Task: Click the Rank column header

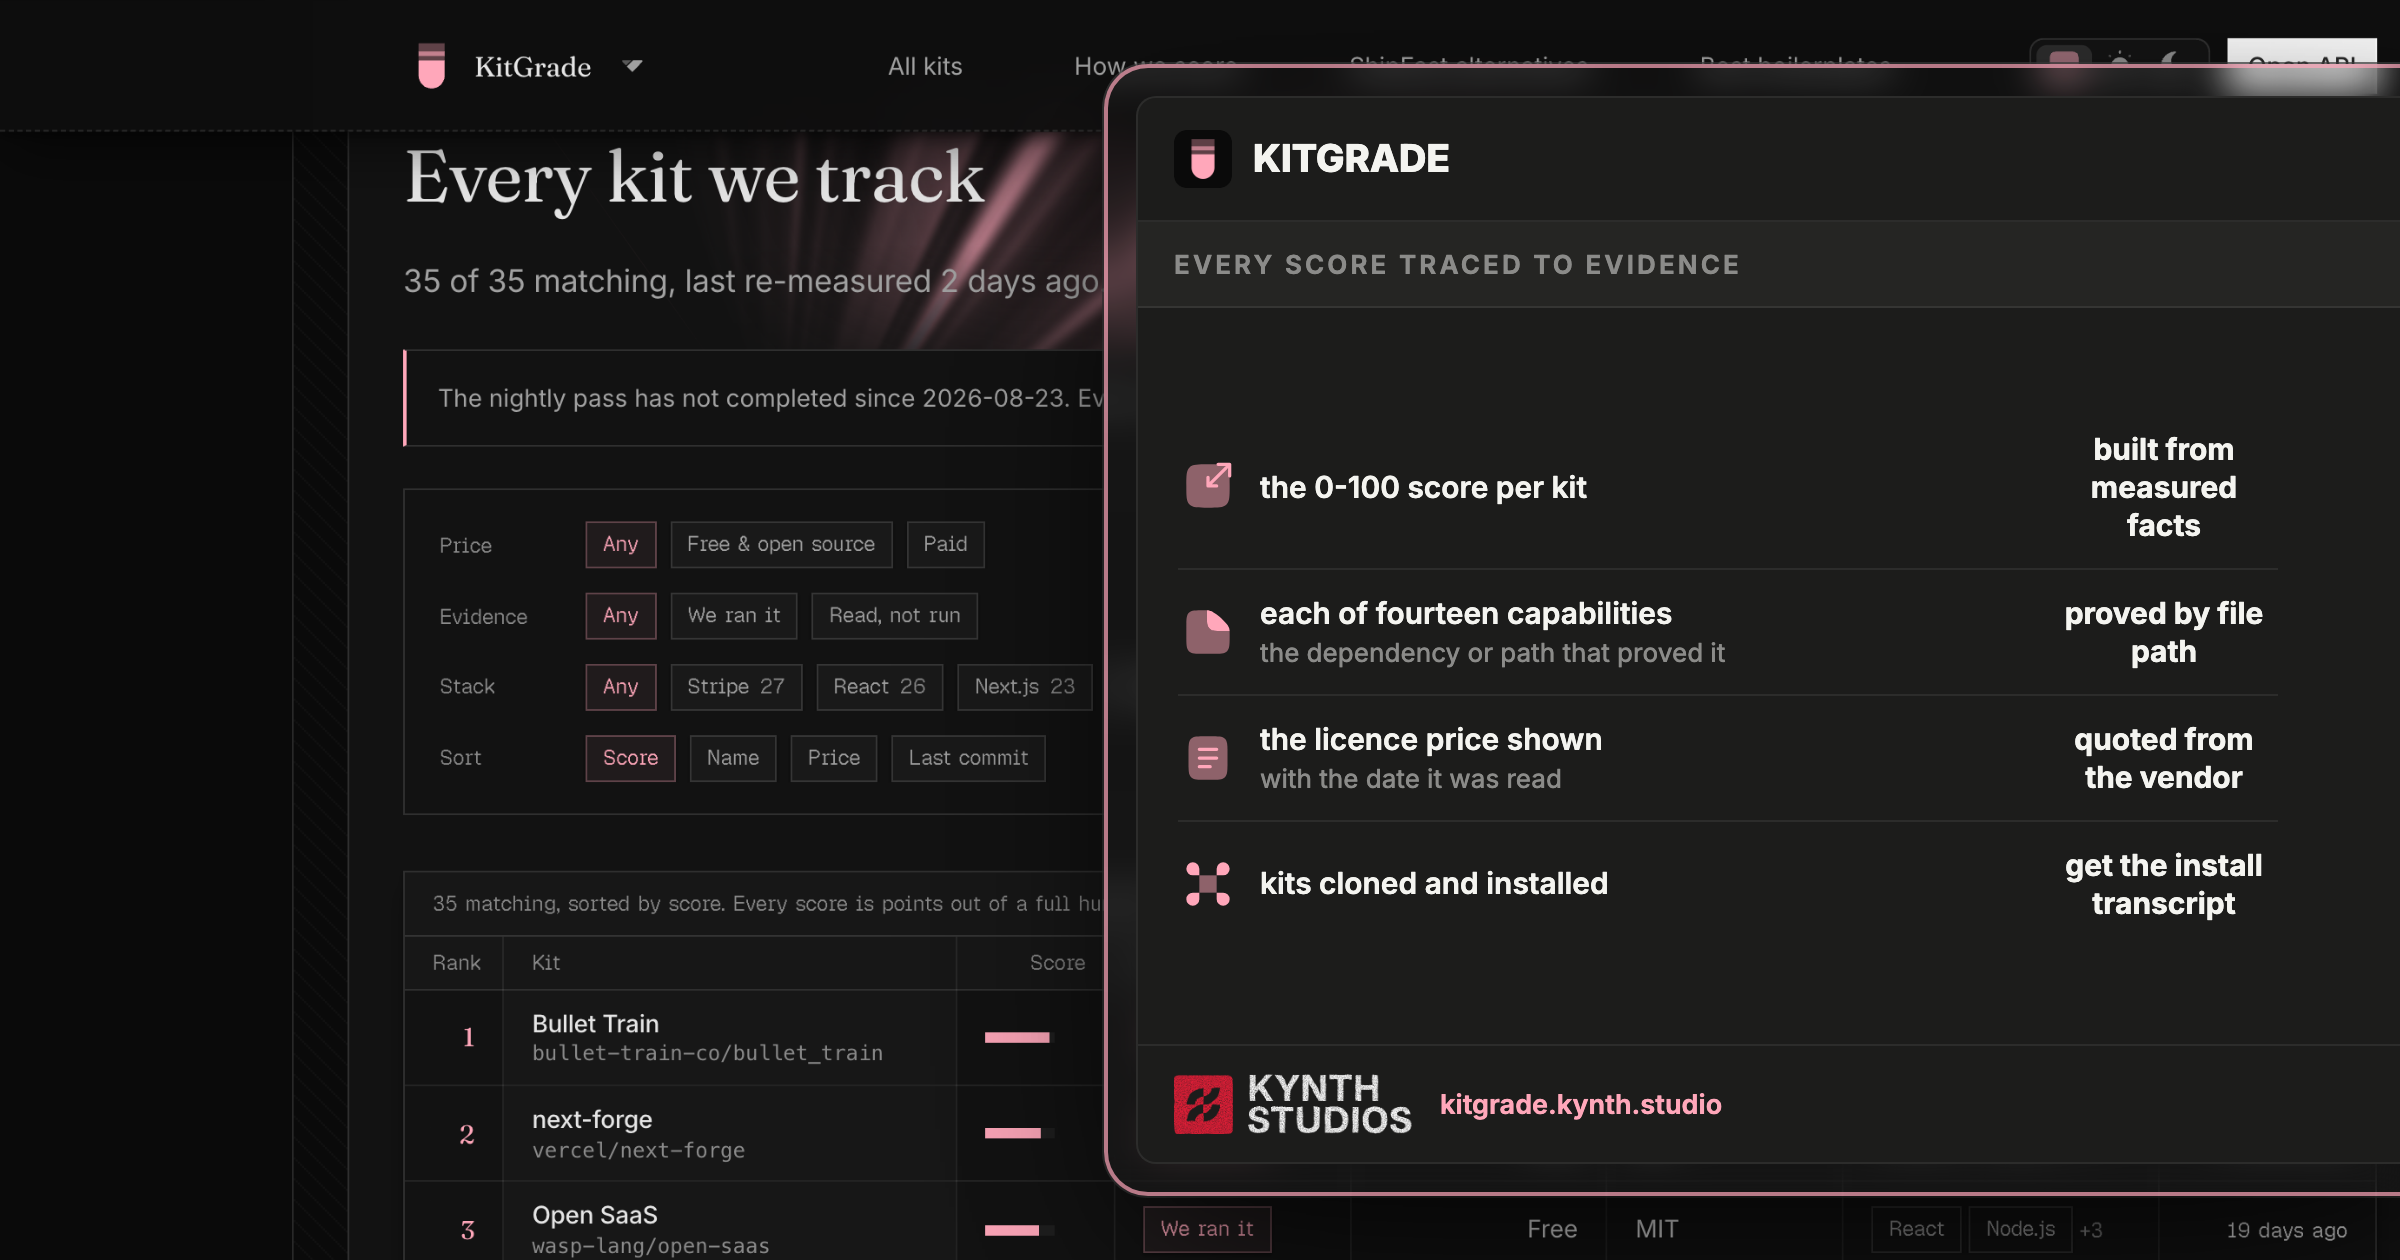Action: point(456,962)
